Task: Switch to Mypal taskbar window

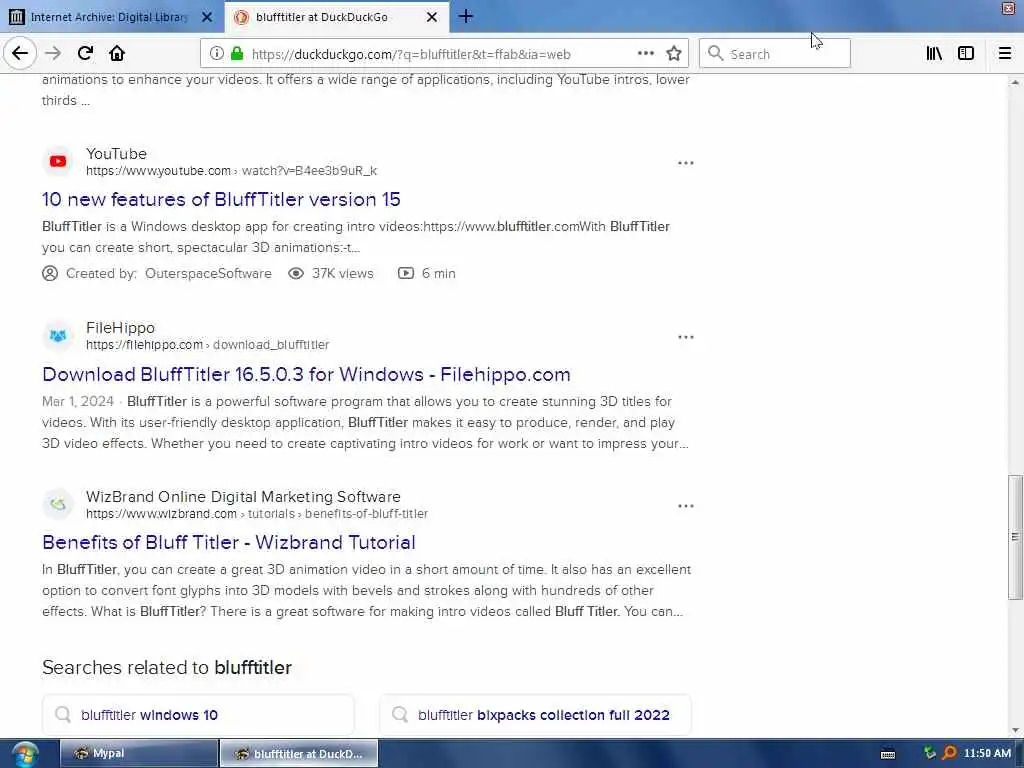Action: [x=138, y=753]
